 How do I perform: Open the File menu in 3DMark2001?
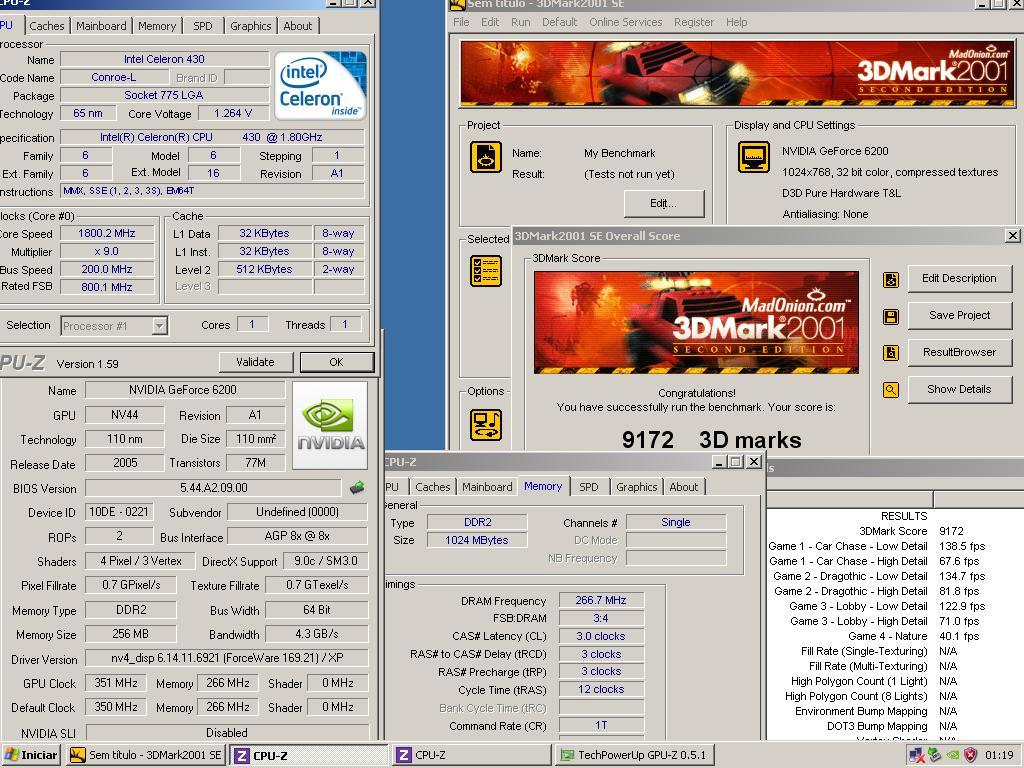tap(461, 22)
